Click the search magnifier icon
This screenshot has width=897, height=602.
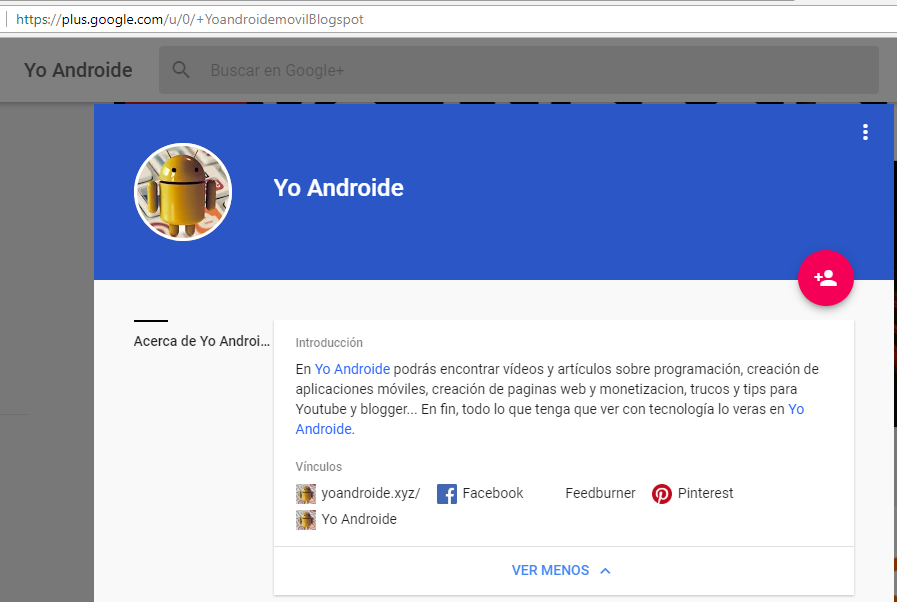[x=181, y=70]
